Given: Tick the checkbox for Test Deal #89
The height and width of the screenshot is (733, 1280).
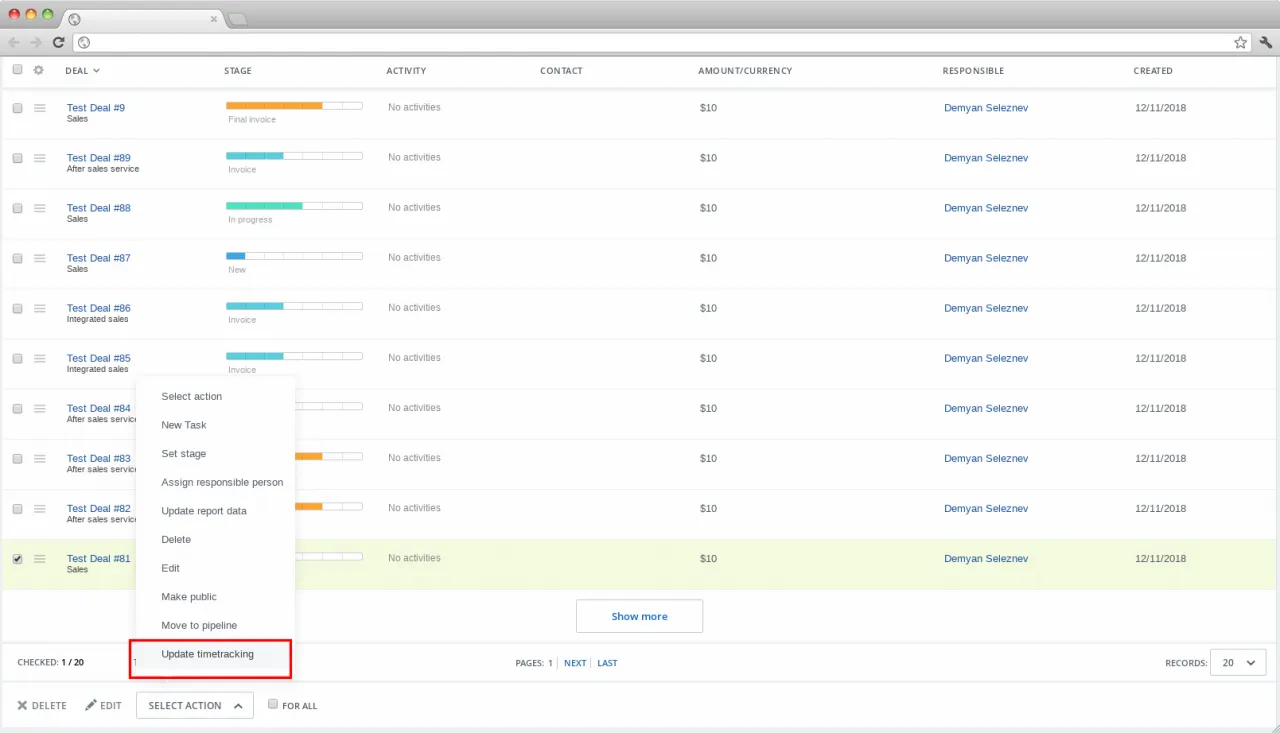Looking at the screenshot, I should point(17,158).
